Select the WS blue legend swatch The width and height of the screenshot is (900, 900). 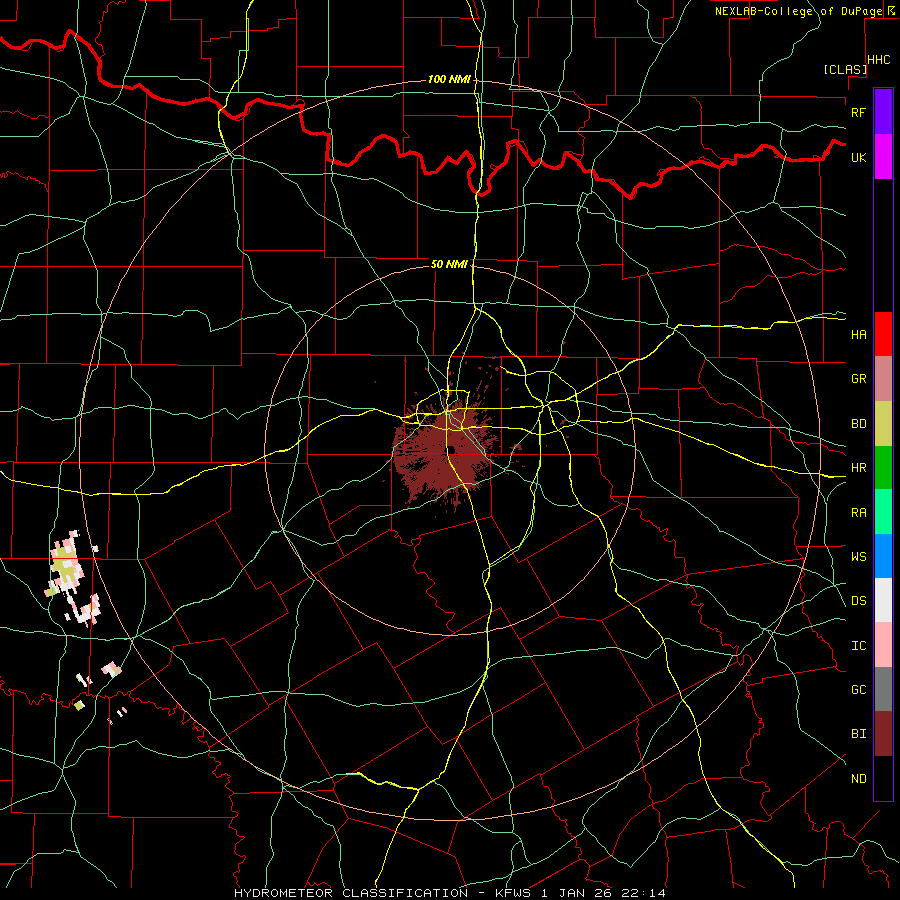883,556
